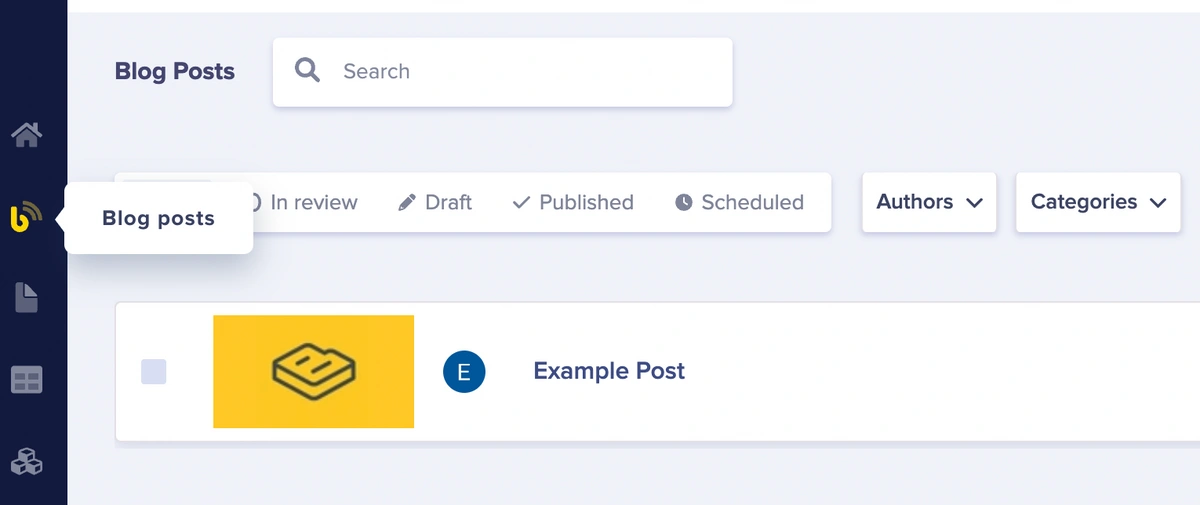Open the stacked cubes icon in sidebar
The height and width of the screenshot is (505, 1200).
tap(26, 461)
